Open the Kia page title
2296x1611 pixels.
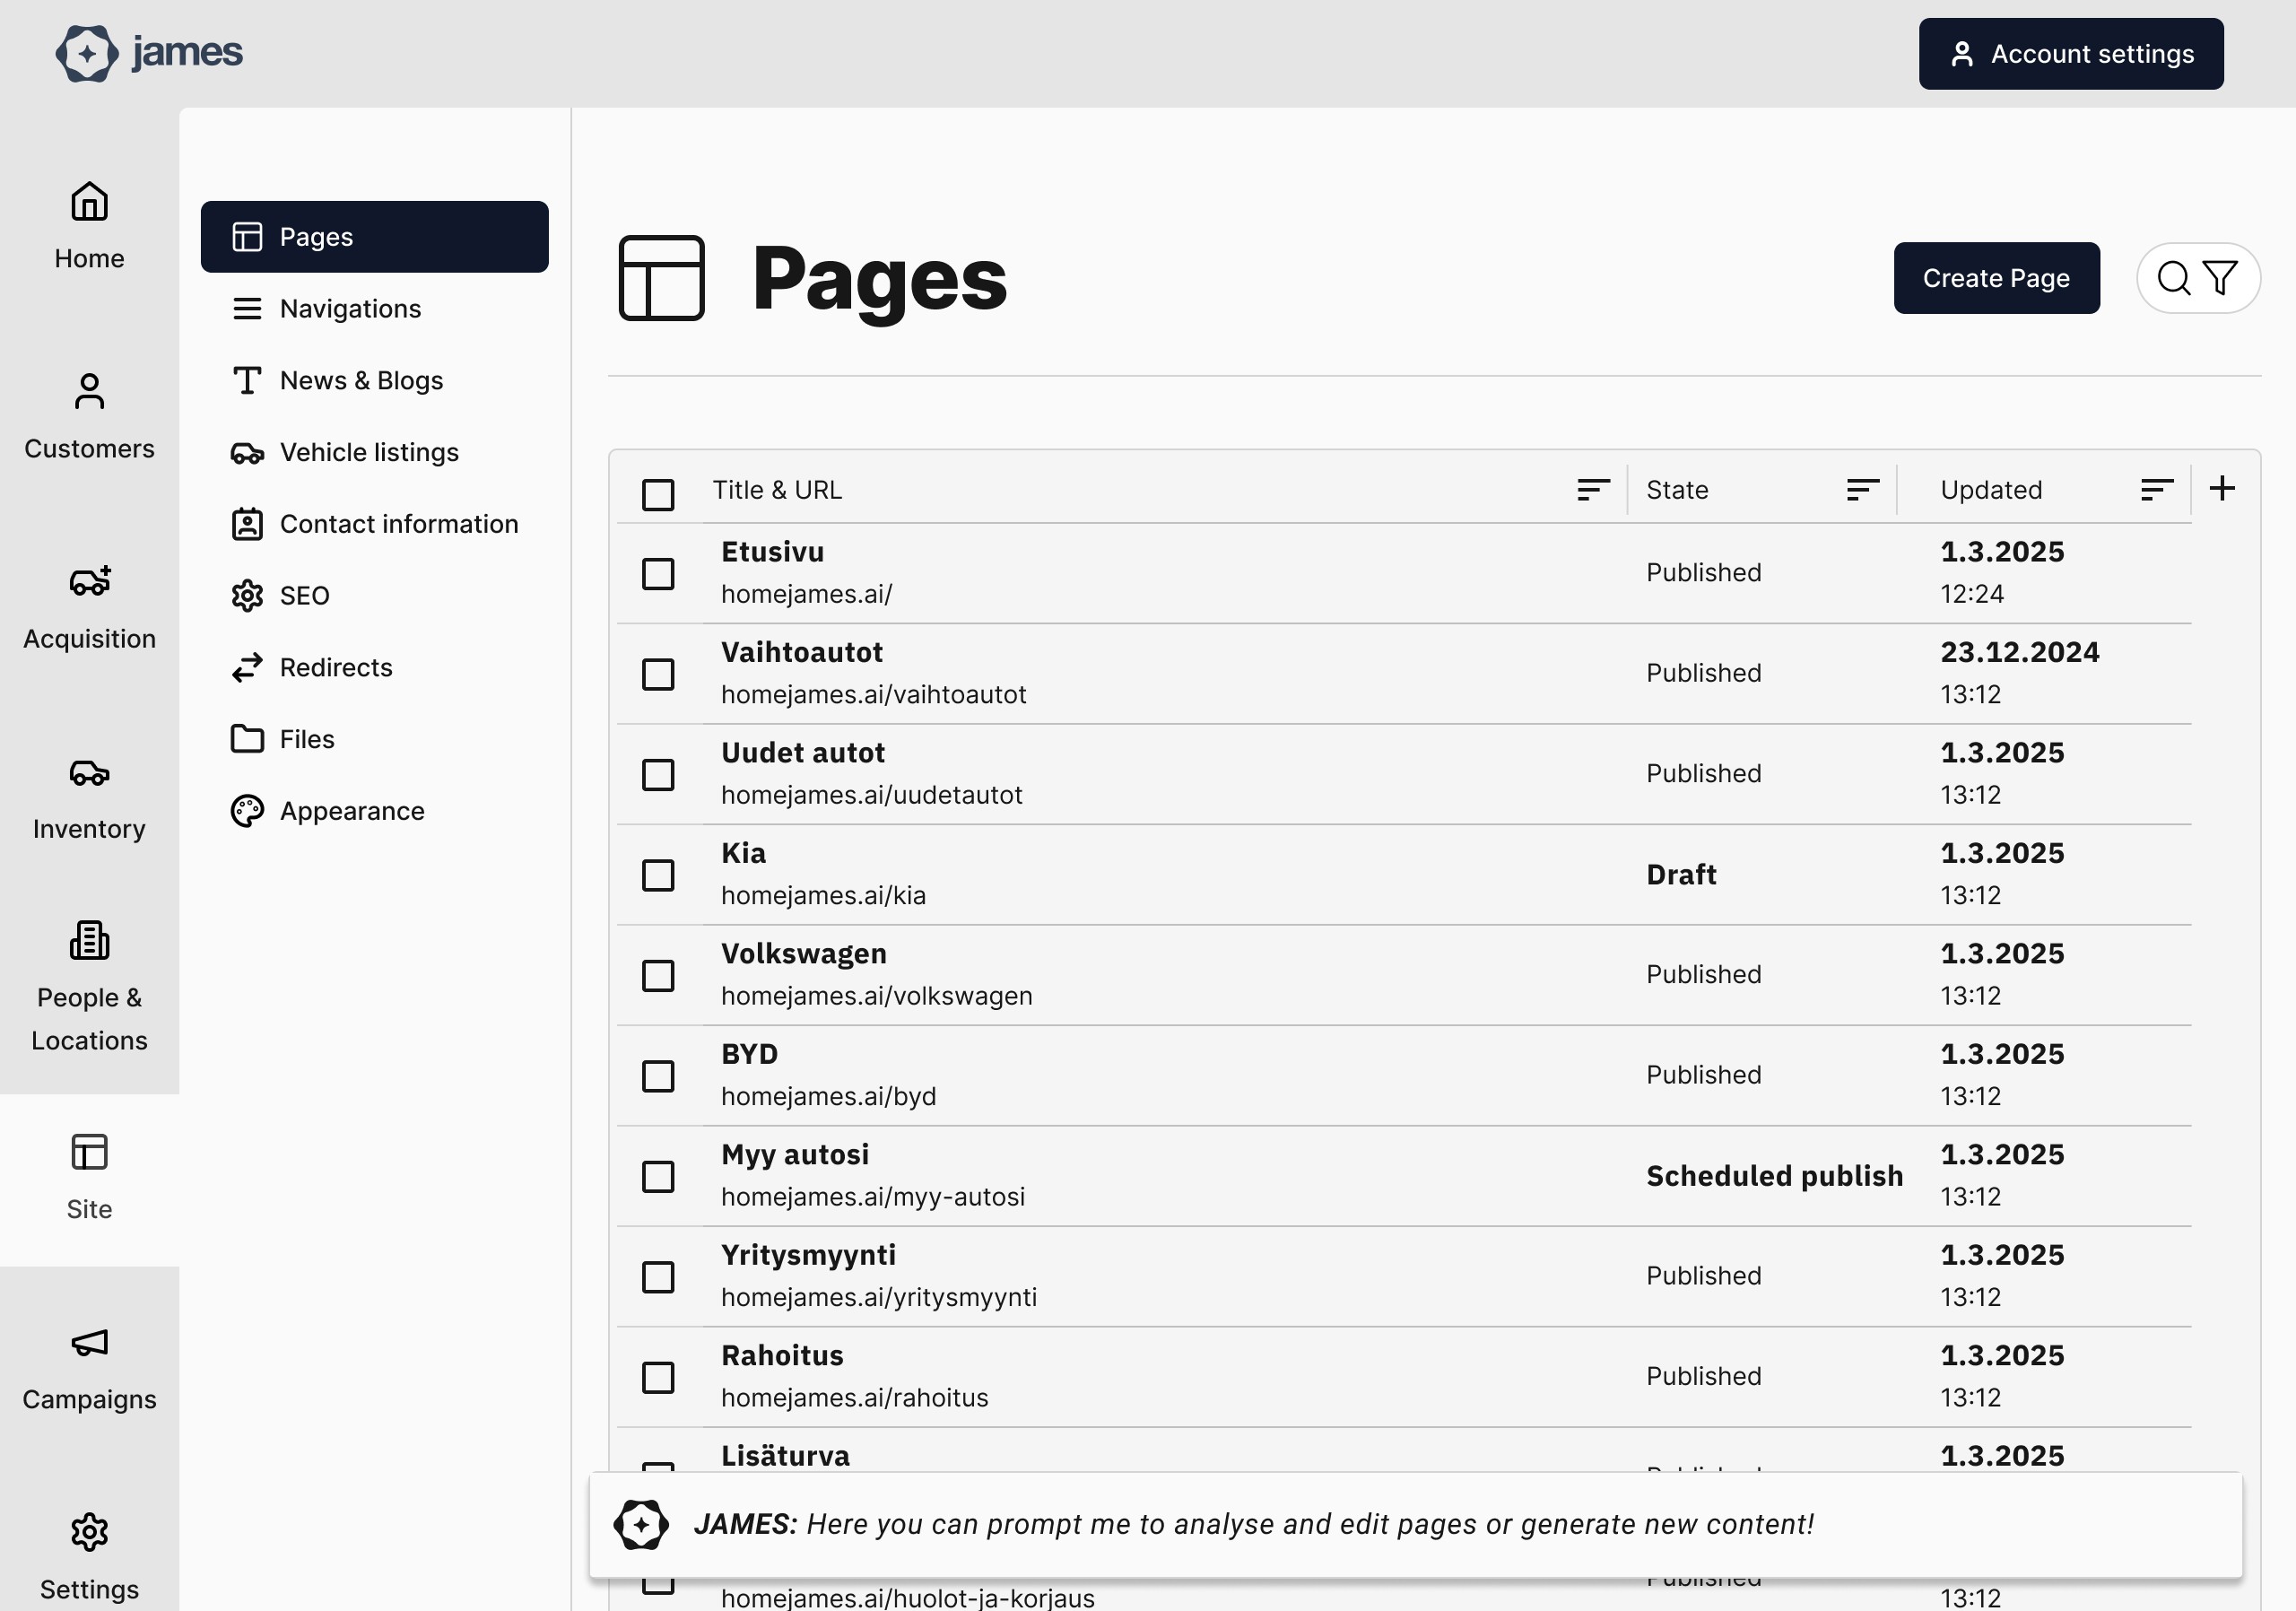[743, 854]
